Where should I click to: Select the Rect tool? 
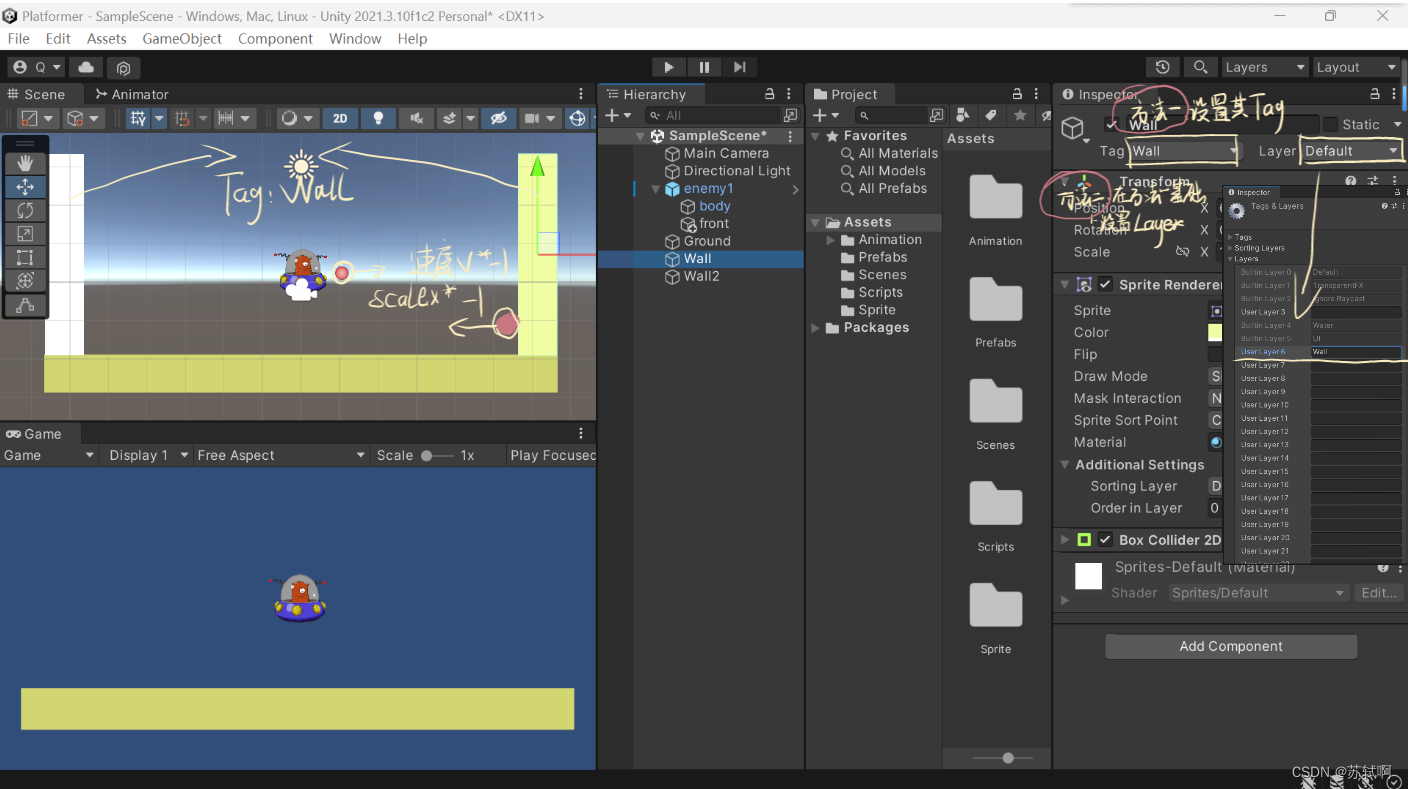25,257
